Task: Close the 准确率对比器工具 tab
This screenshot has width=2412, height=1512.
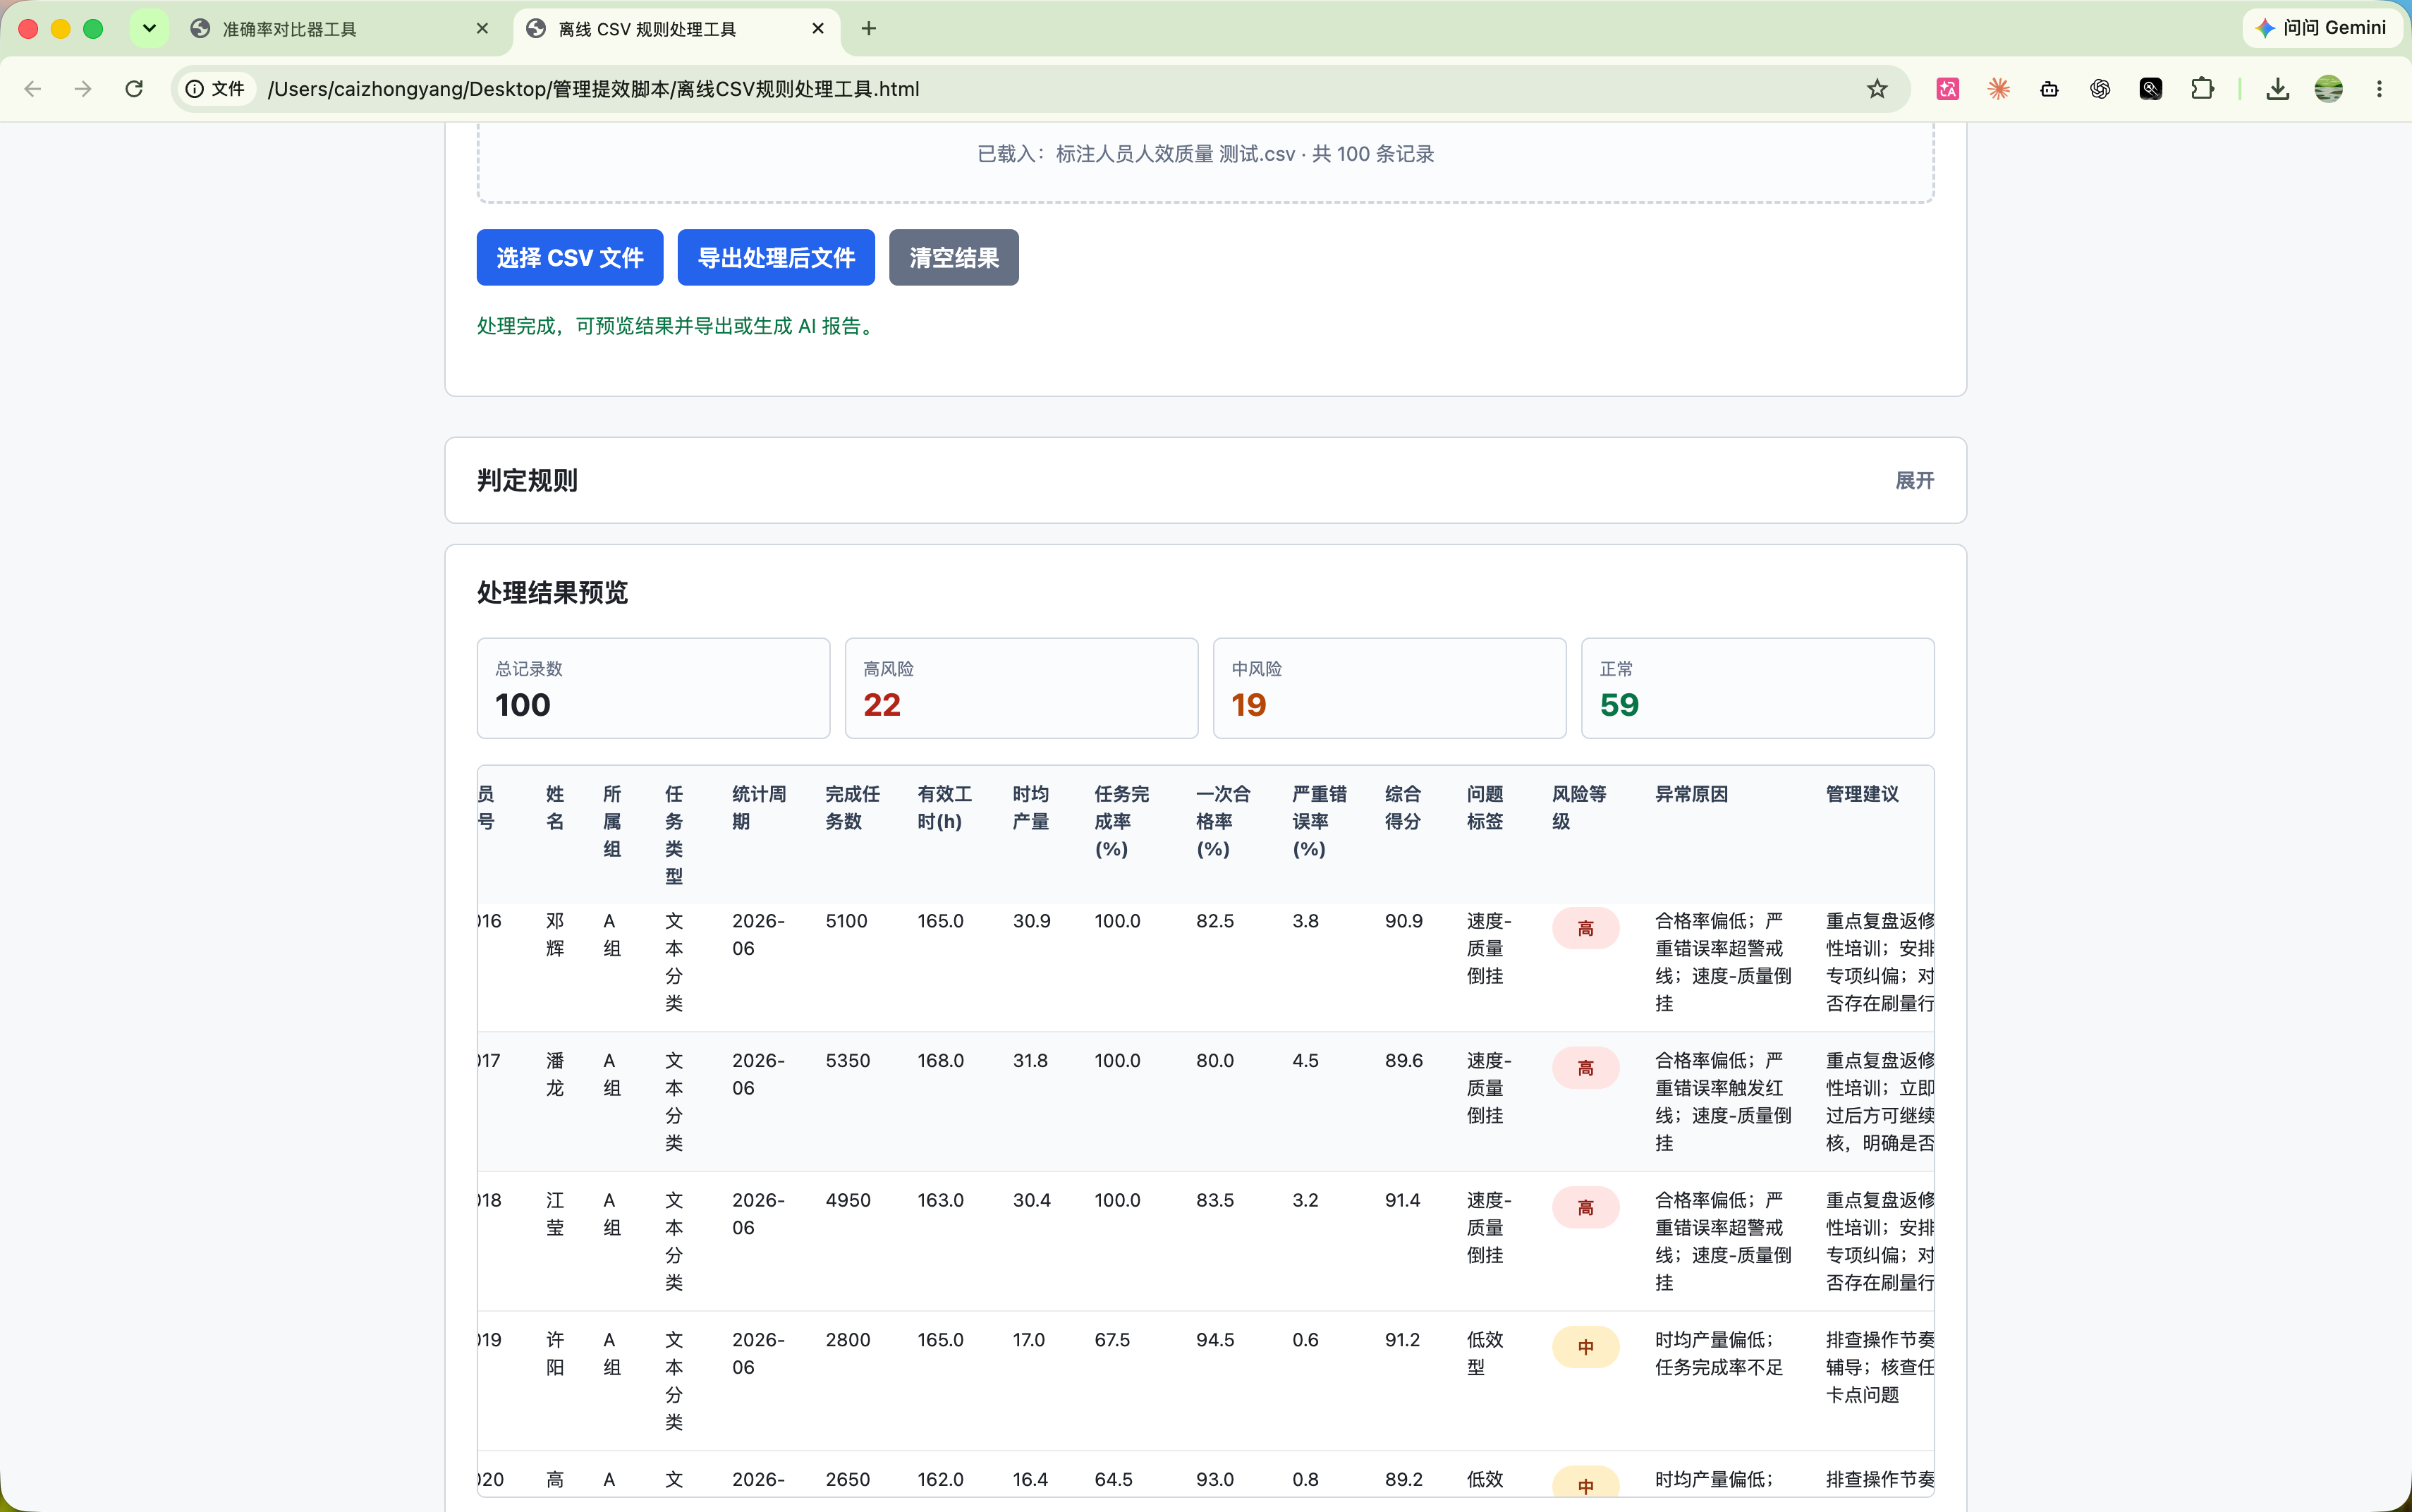Action: tap(483, 29)
